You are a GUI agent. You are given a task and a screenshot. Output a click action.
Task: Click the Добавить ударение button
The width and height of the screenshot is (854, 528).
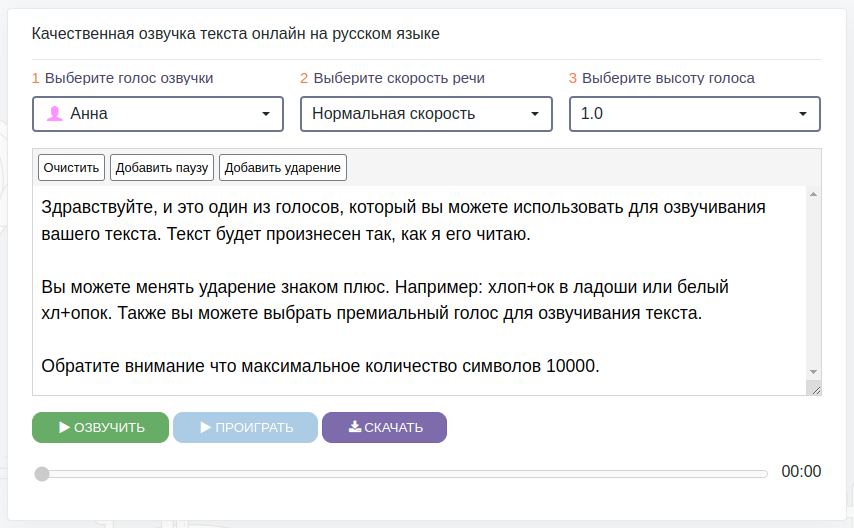[x=283, y=167]
